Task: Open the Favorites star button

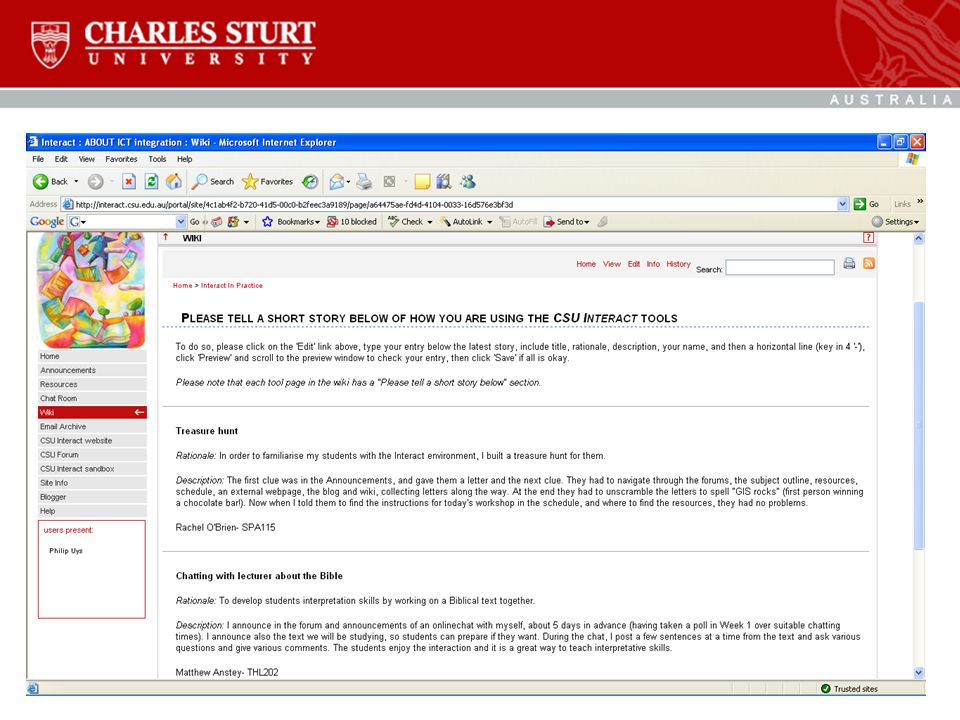Action: (x=268, y=181)
